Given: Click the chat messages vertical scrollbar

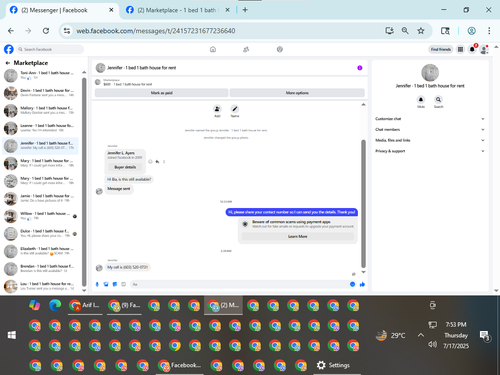Looking at the screenshot, I should click(x=363, y=204).
